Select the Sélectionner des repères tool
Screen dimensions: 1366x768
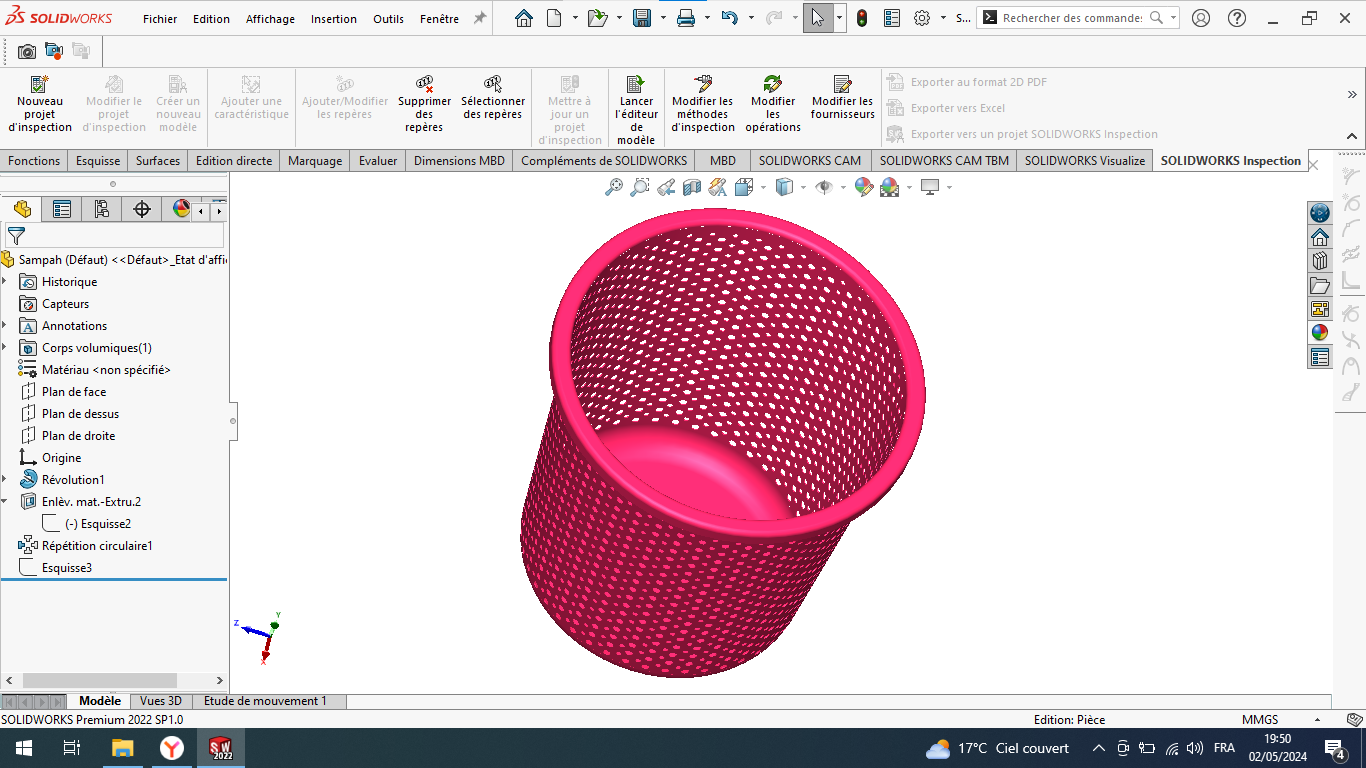coord(492,100)
